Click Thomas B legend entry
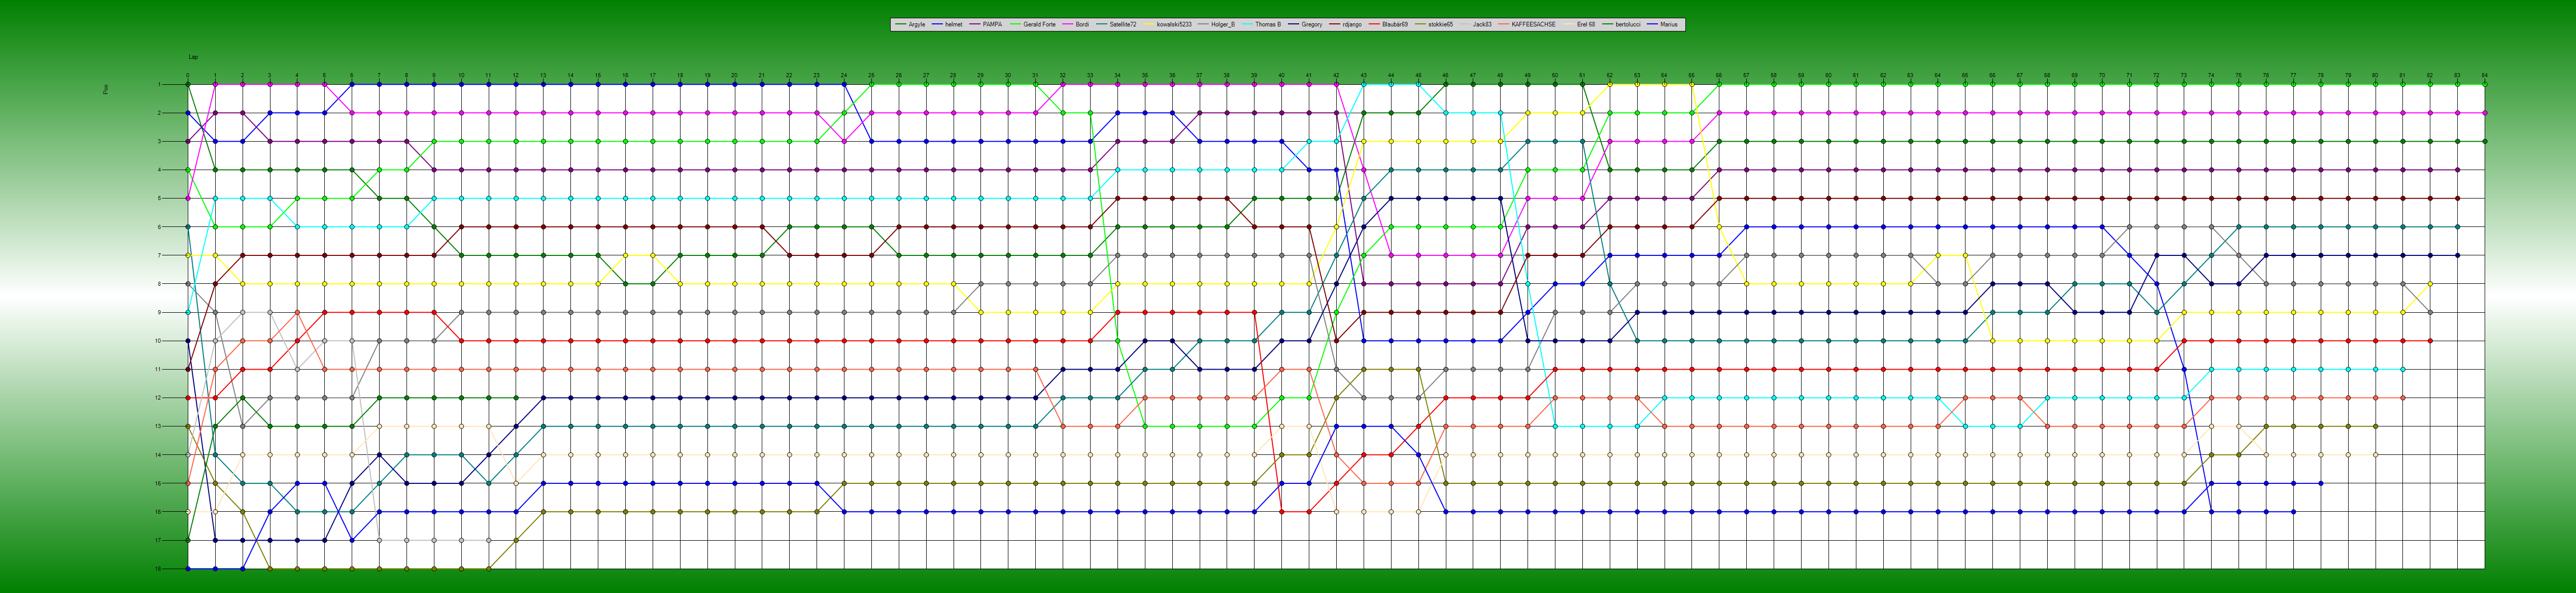This screenshot has height=593, width=2576. 1267,24
